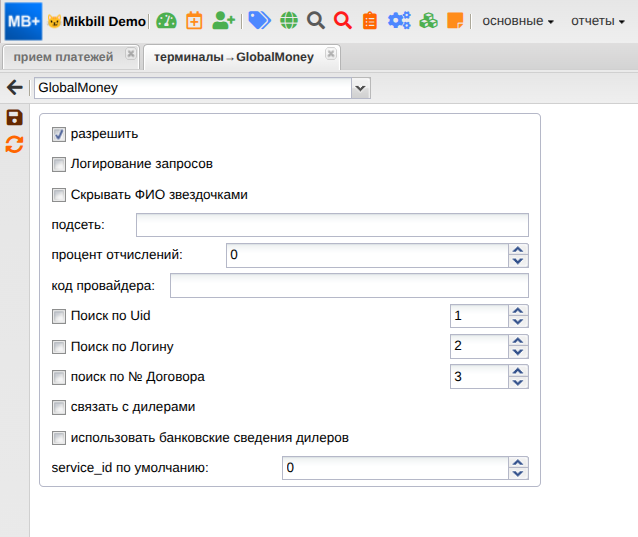638x537 pixels.
Task: Click the green add user icon
Action: 223,21
